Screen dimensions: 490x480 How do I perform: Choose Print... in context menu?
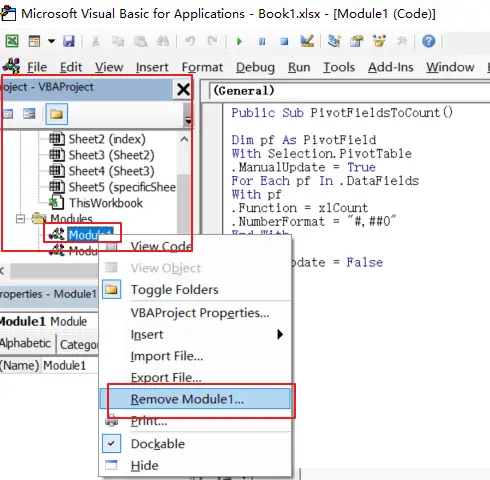[195, 421]
